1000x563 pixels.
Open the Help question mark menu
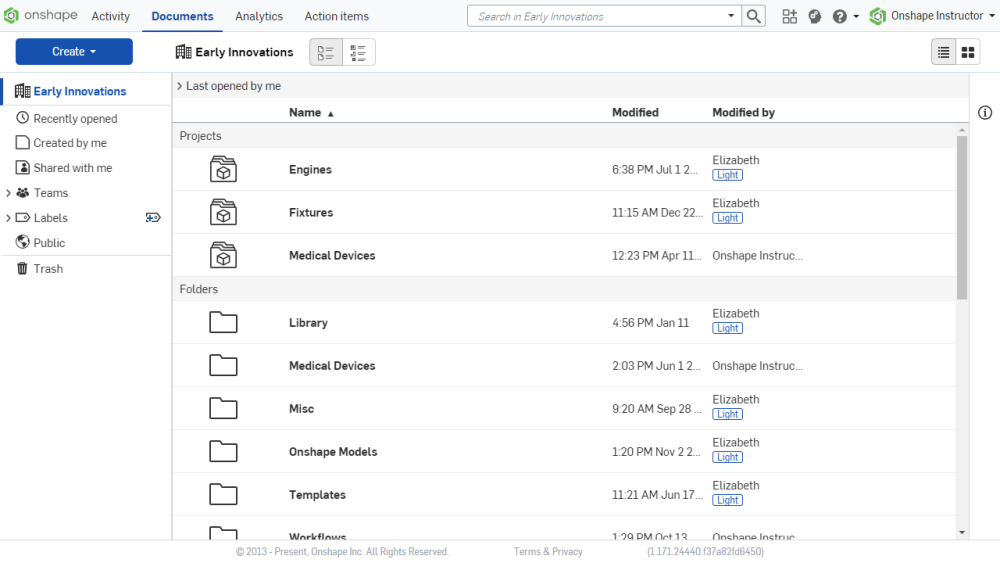pos(840,16)
